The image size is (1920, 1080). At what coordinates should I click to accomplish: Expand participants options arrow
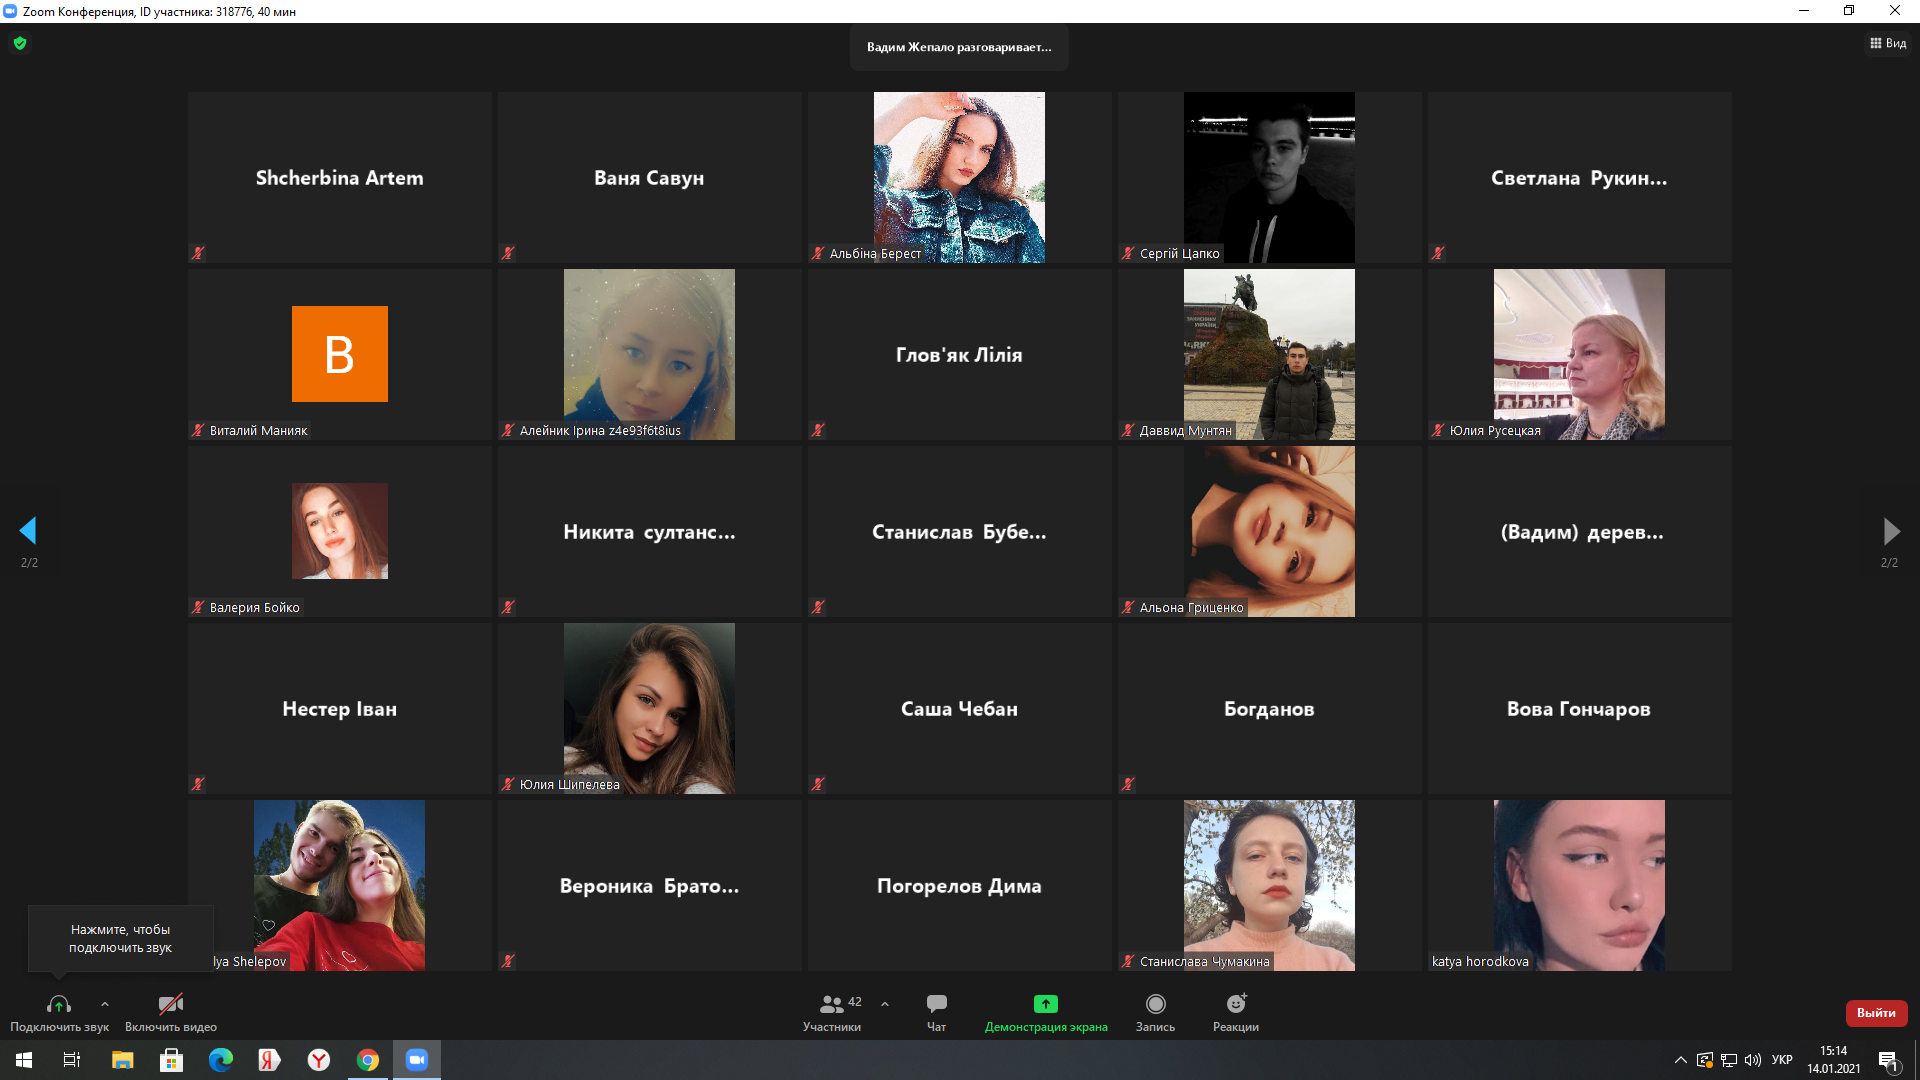point(885,1004)
